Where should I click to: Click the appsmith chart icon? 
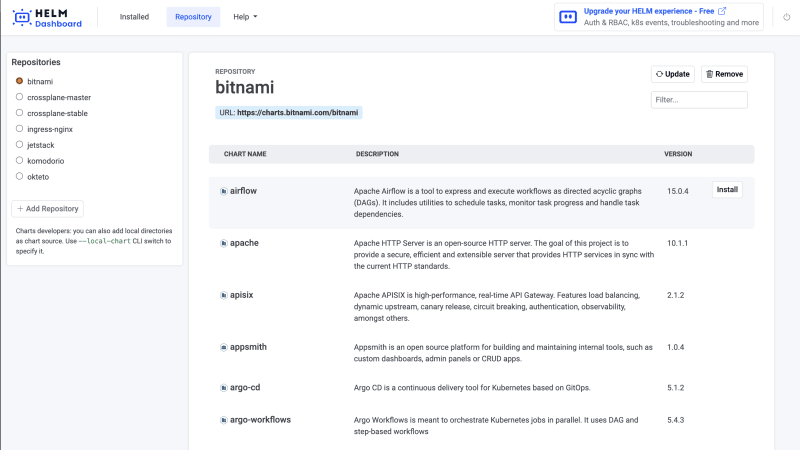coord(223,347)
